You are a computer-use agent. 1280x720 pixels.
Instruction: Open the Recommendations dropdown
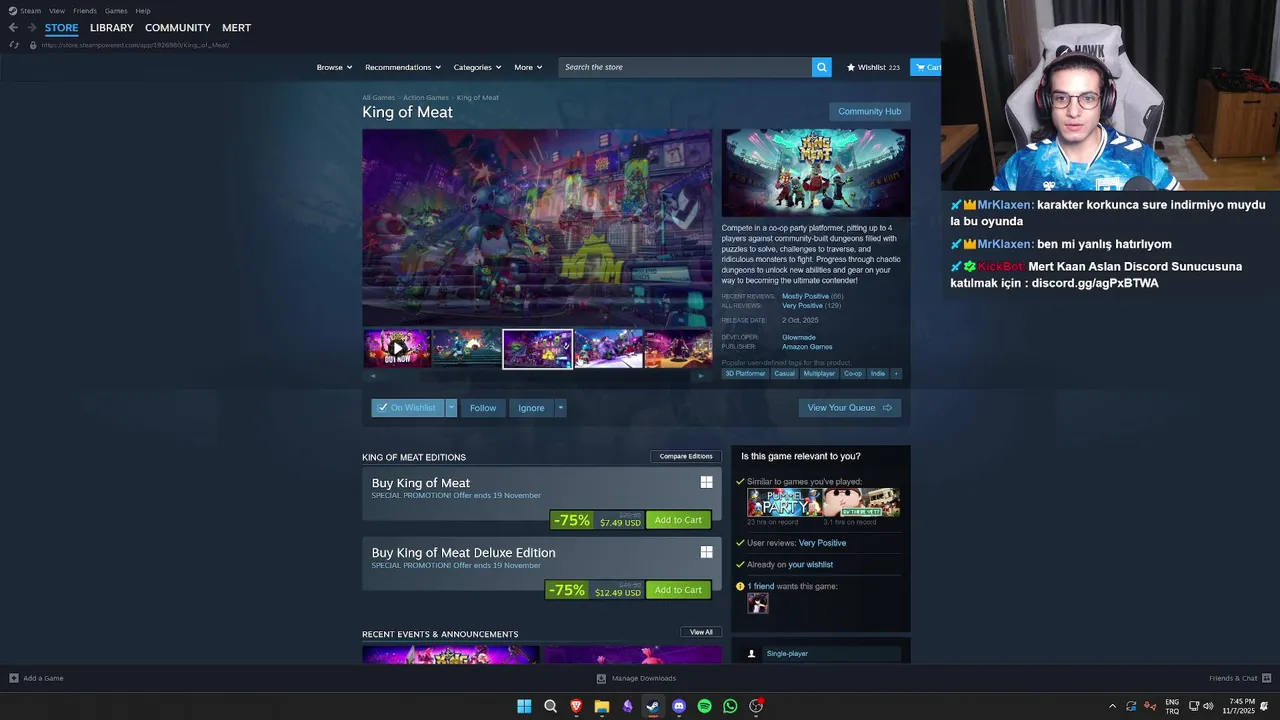pos(403,67)
